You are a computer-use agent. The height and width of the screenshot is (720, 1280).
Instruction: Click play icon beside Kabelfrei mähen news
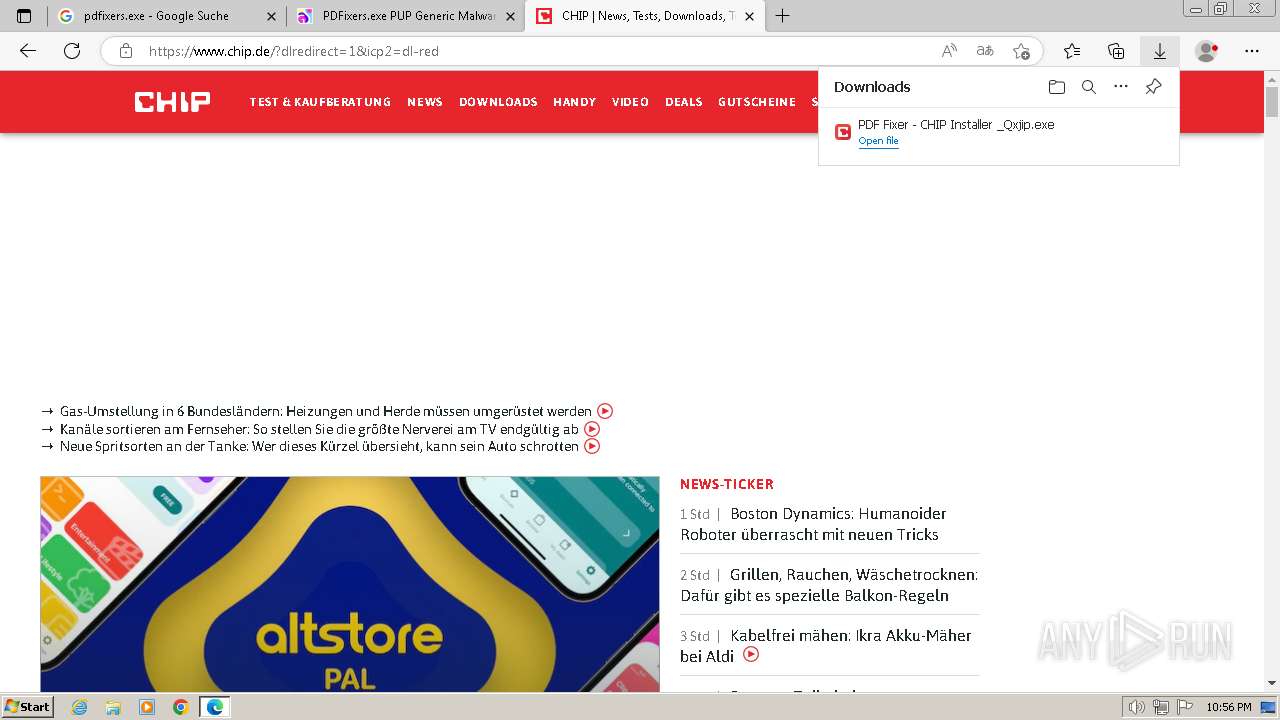[x=751, y=655]
